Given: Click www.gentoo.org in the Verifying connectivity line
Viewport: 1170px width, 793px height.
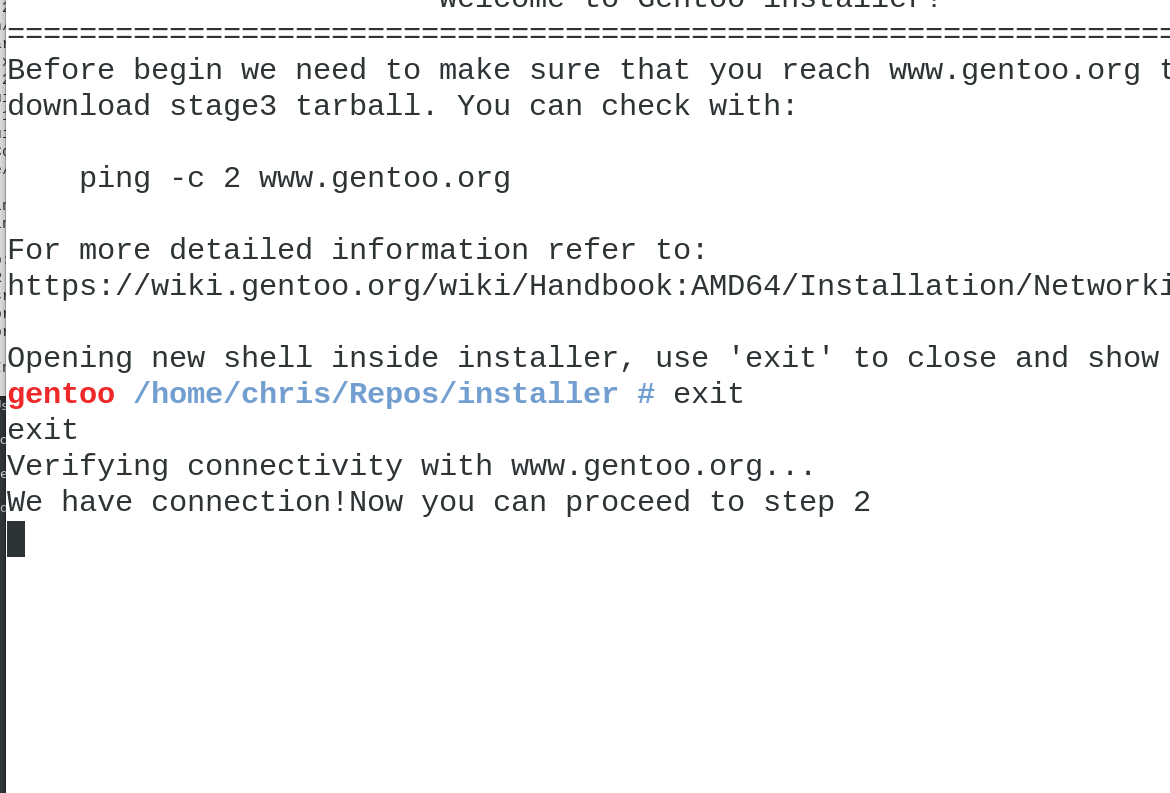Looking at the screenshot, I should (636, 466).
